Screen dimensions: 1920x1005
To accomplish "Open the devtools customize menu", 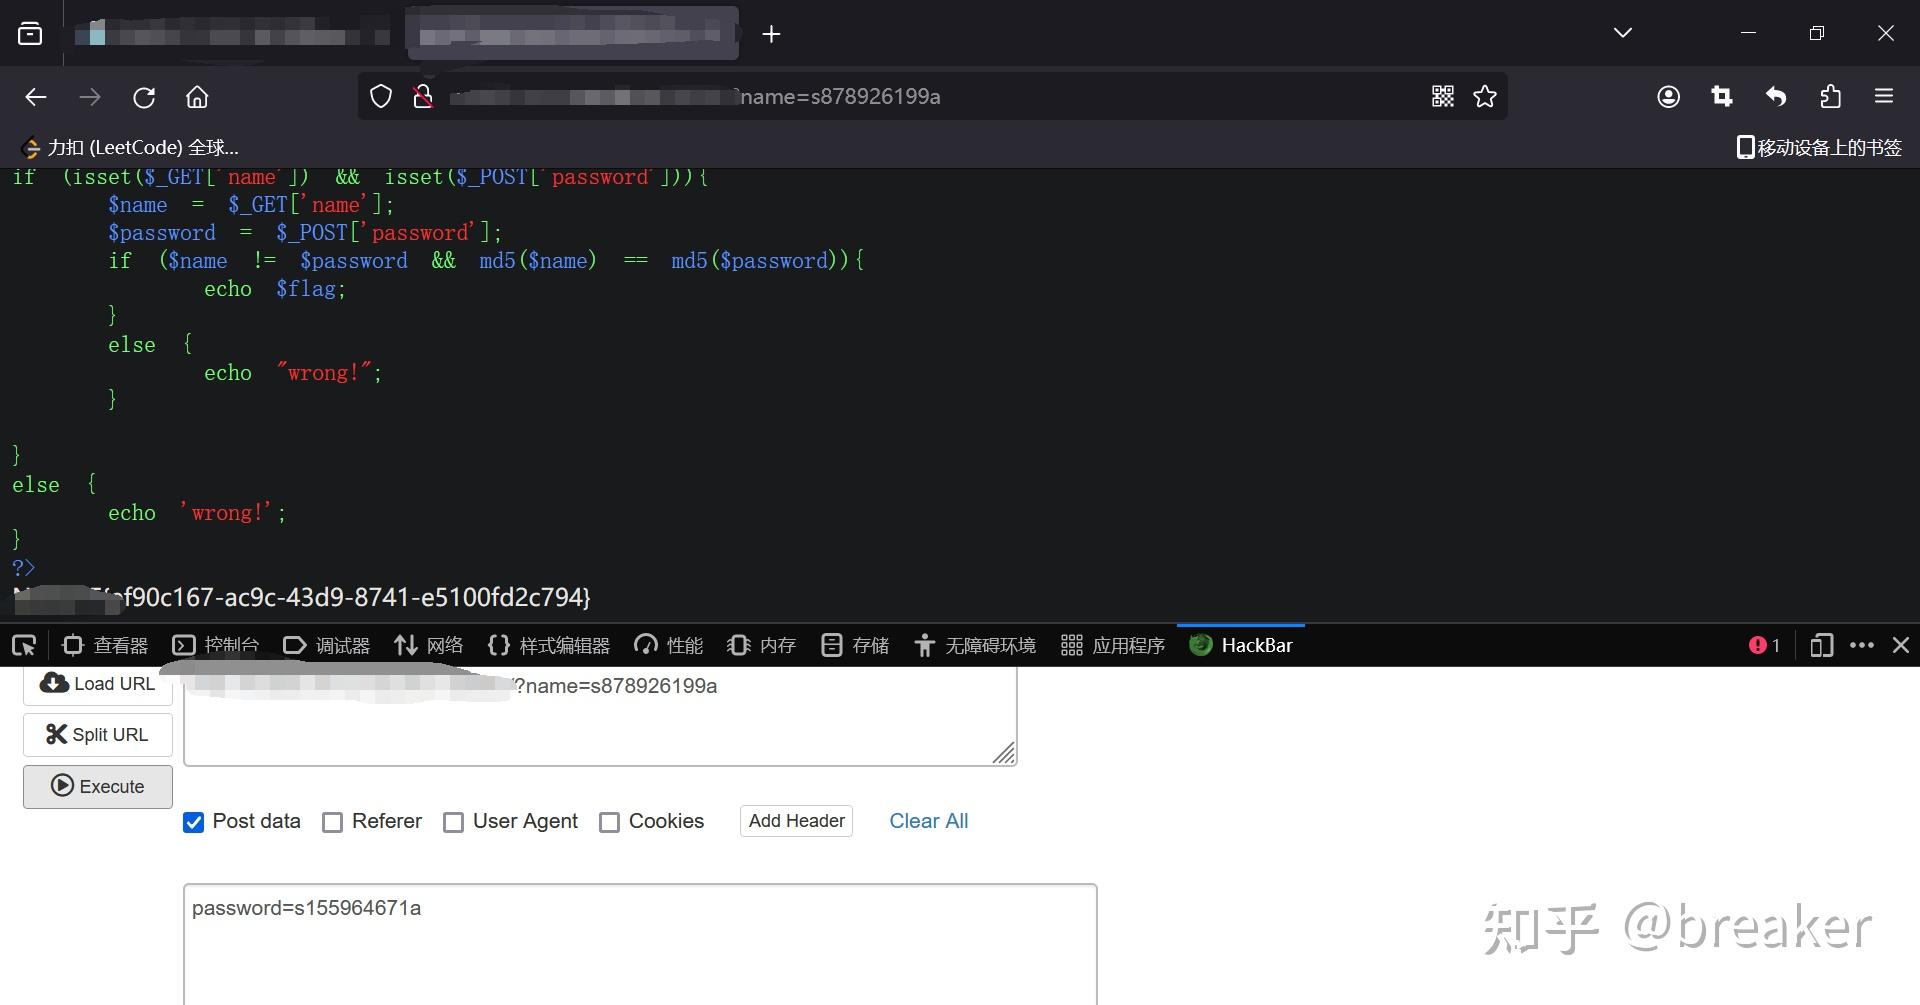I will point(1862,645).
